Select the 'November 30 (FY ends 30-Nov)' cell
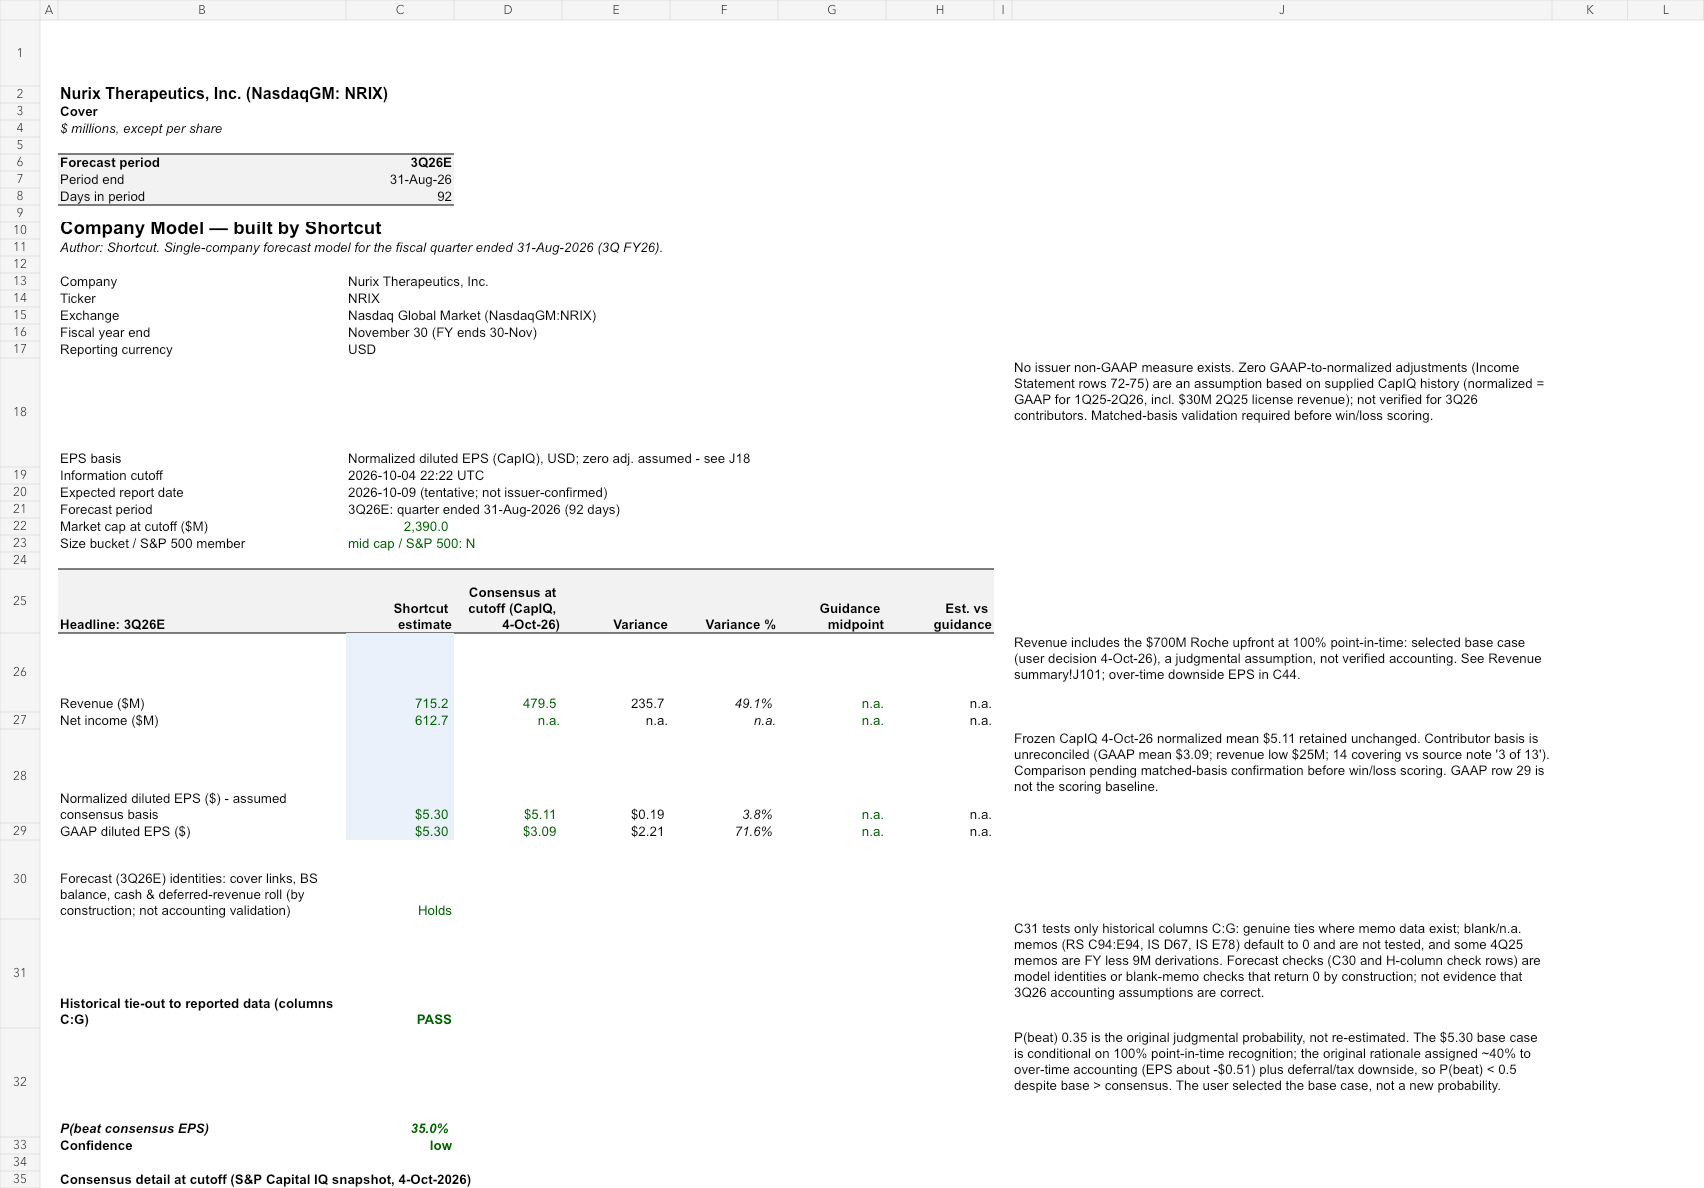This screenshot has width=1704, height=1188. [x=442, y=332]
